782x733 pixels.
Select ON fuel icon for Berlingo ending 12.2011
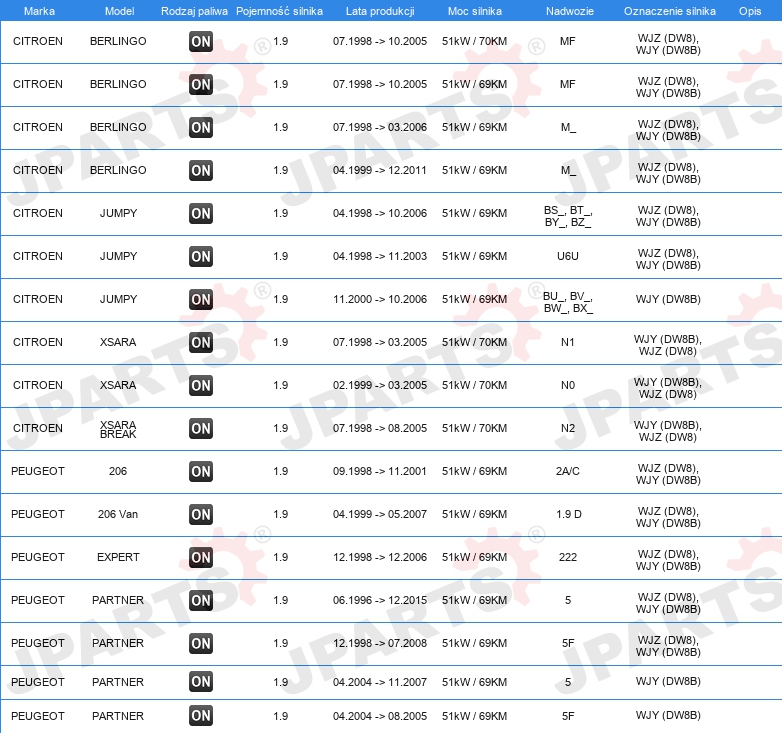coord(201,170)
